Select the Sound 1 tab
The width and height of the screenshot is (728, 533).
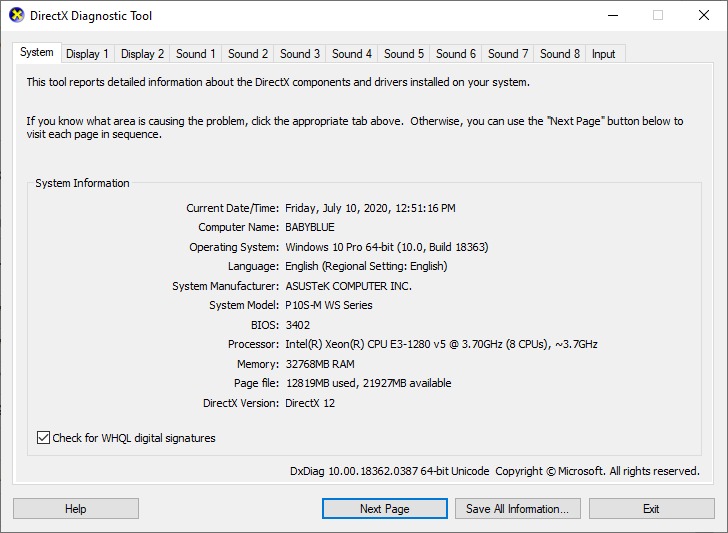(x=196, y=54)
